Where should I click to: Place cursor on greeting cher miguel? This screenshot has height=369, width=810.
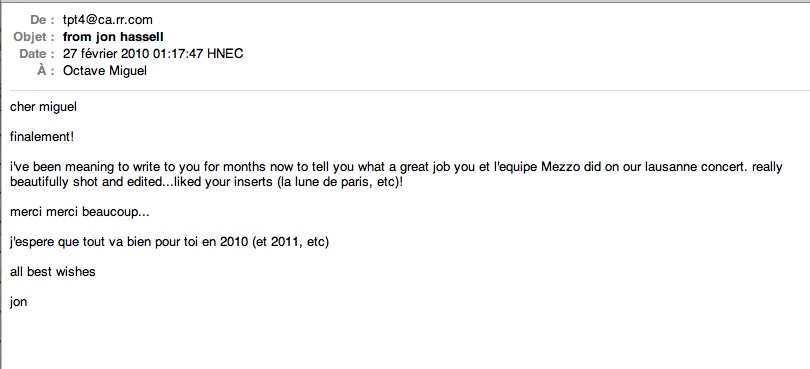pyautogui.click(x=43, y=107)
